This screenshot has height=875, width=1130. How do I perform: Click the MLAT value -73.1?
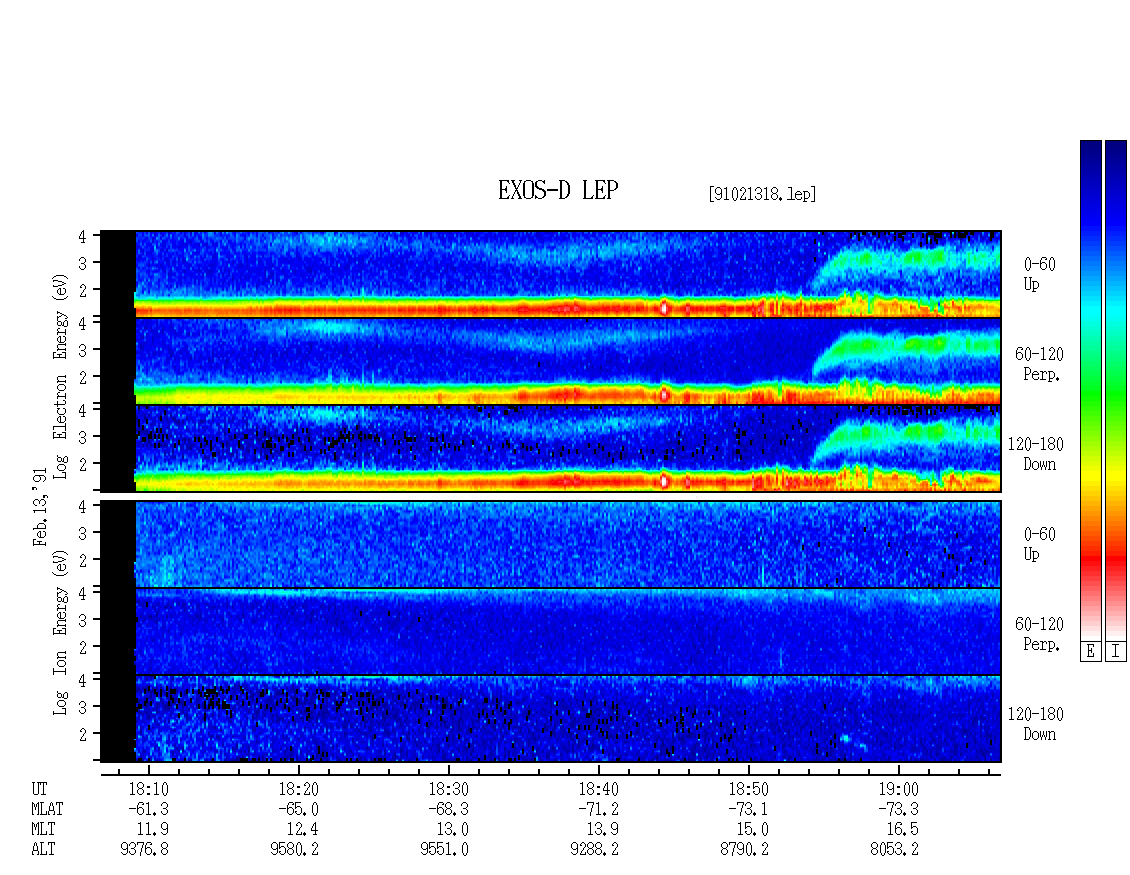(748, 809)
